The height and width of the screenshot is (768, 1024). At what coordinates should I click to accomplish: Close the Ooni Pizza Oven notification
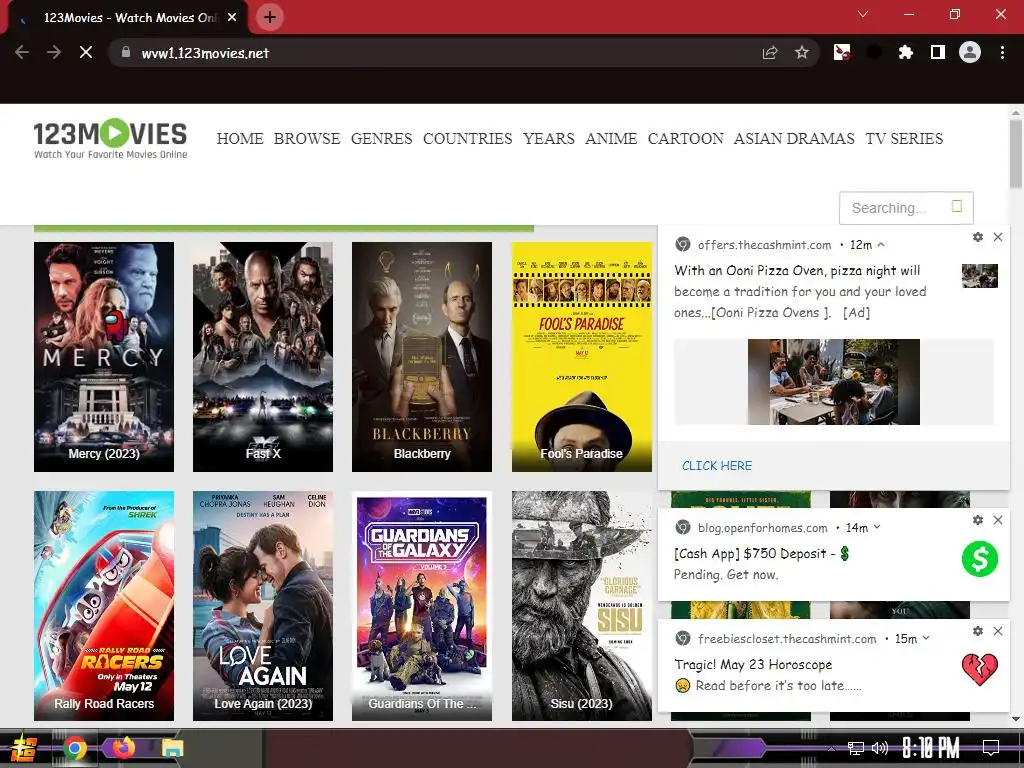[998, 237]
